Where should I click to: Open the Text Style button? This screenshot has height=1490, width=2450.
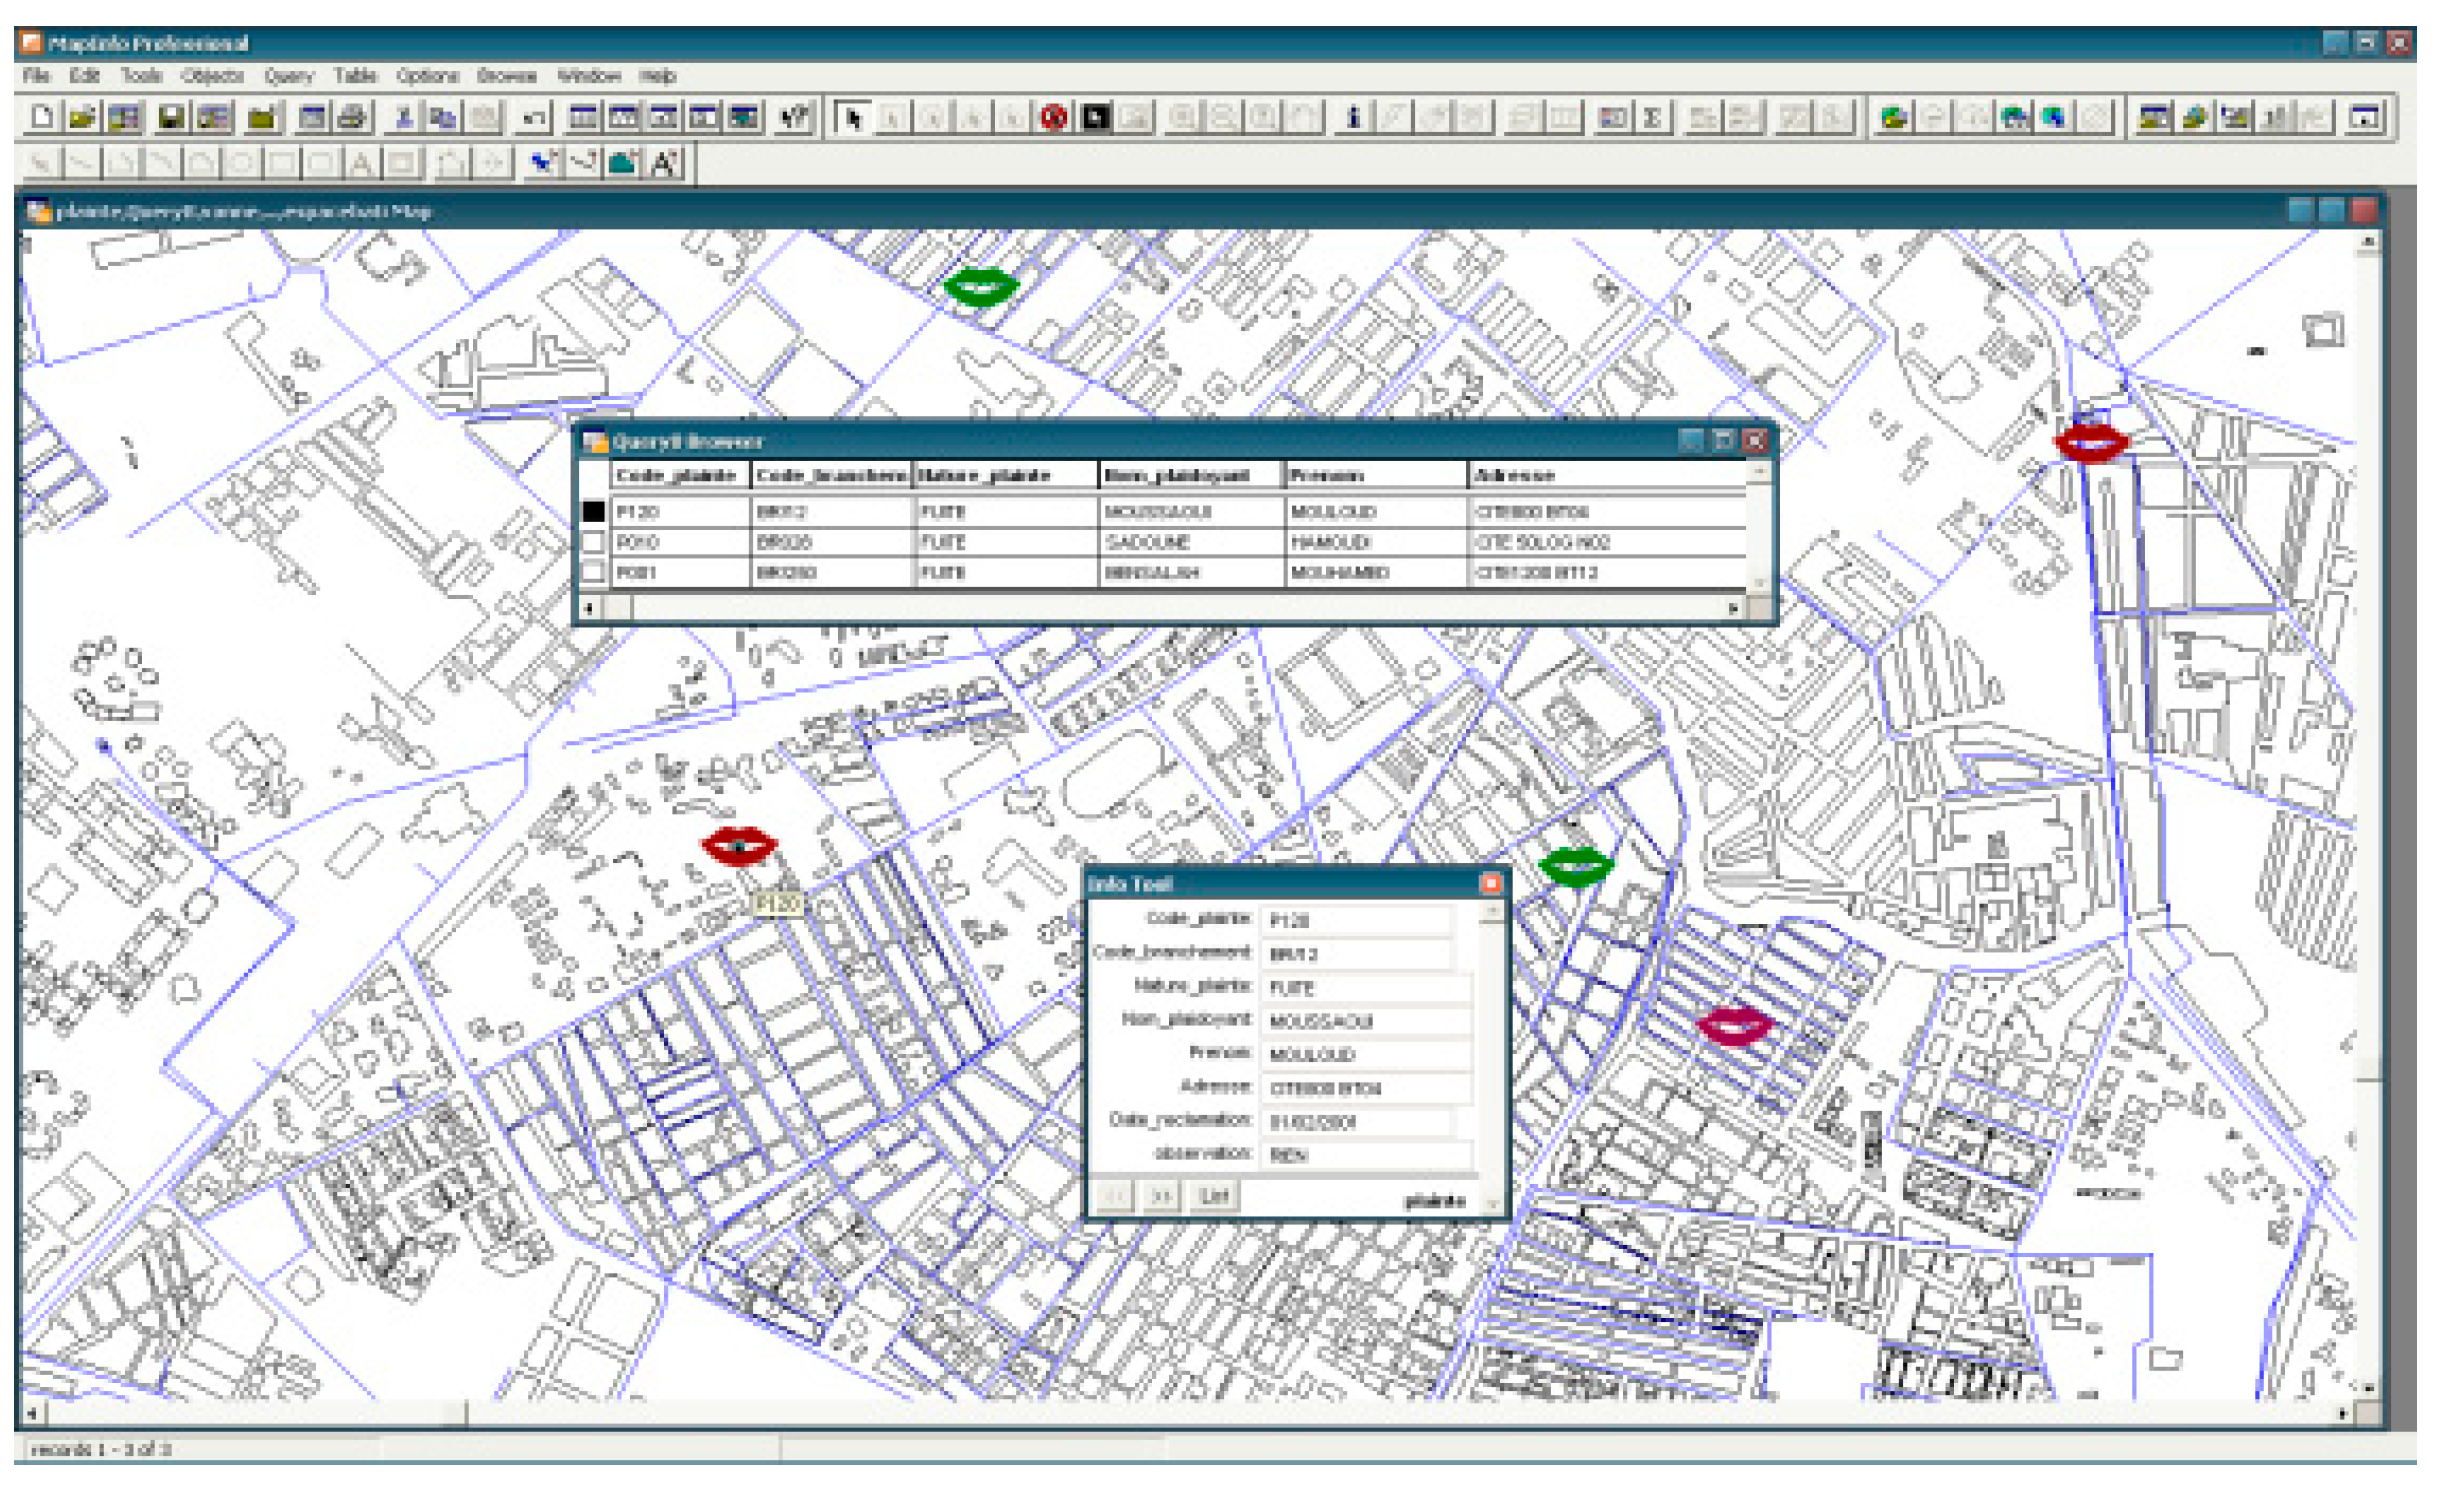pyautogui.click(x=666, y=162)
